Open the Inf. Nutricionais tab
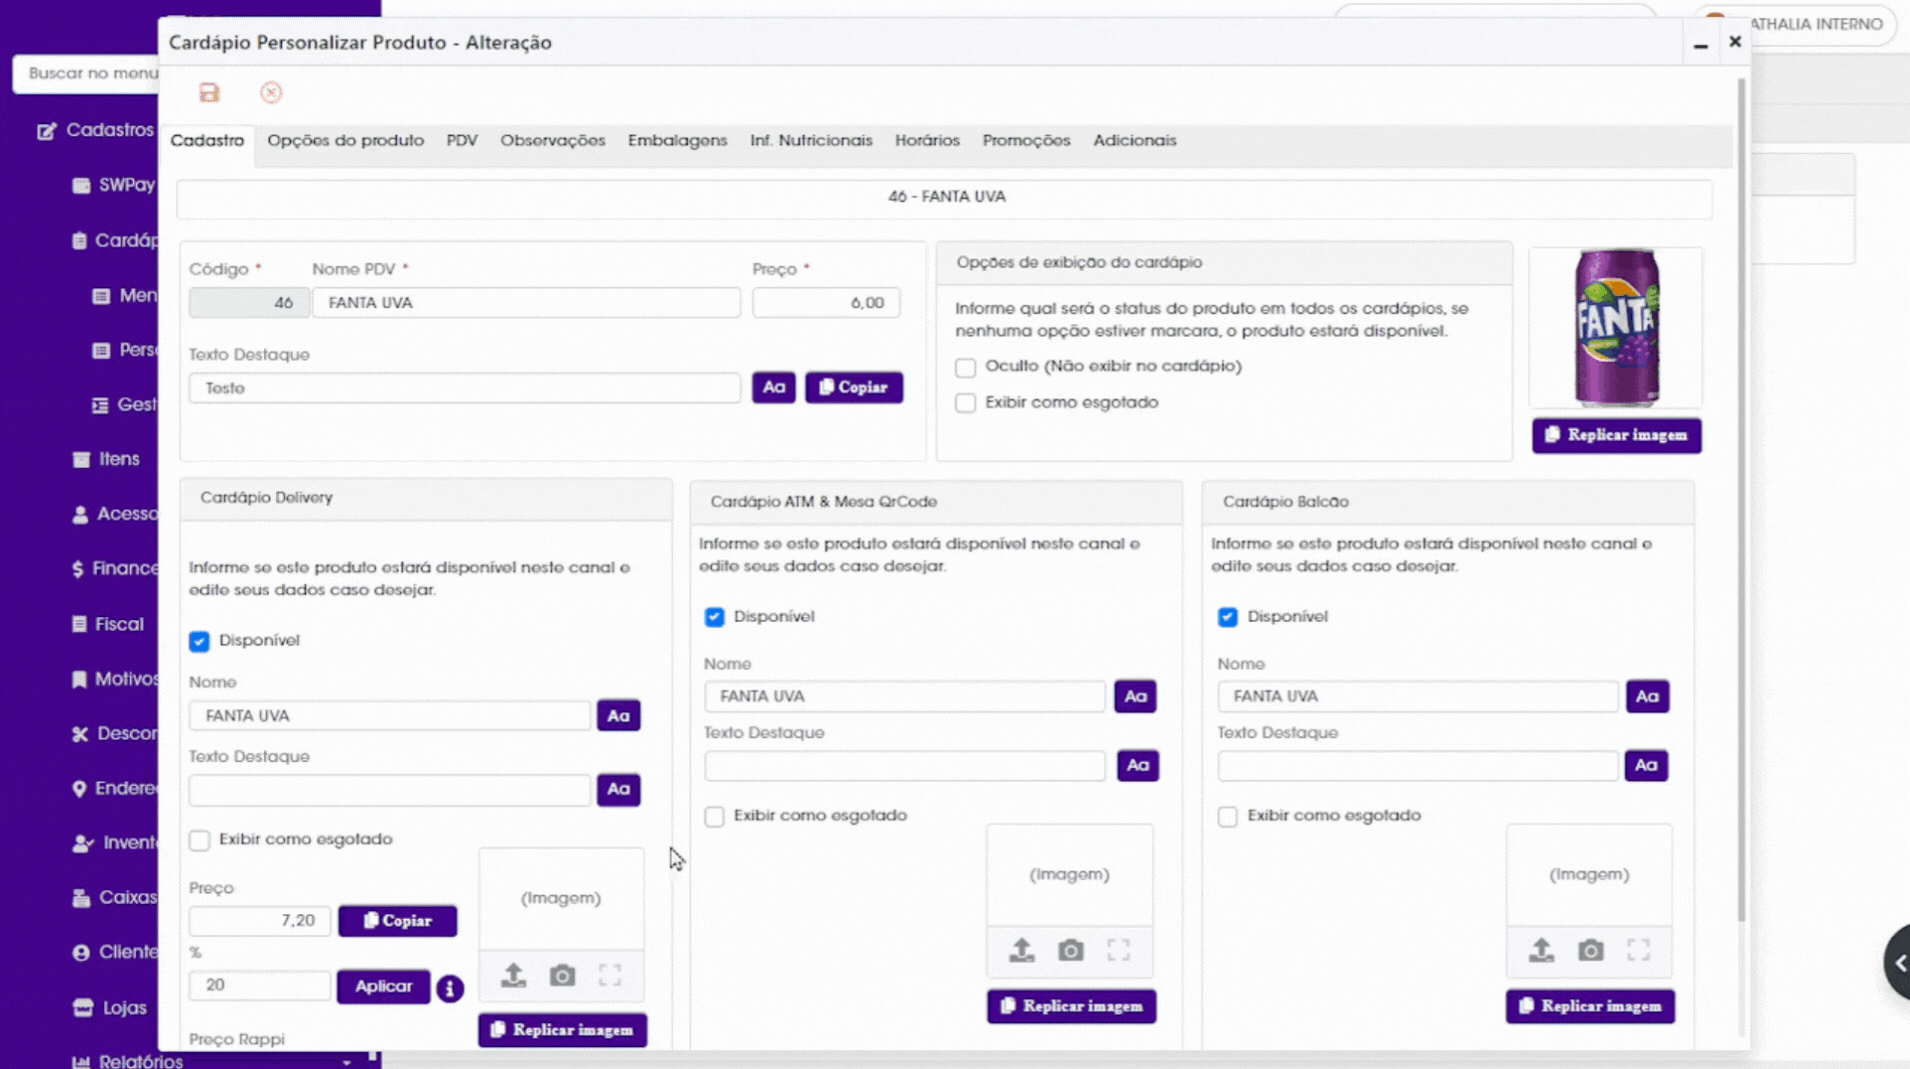 [811, 141]
